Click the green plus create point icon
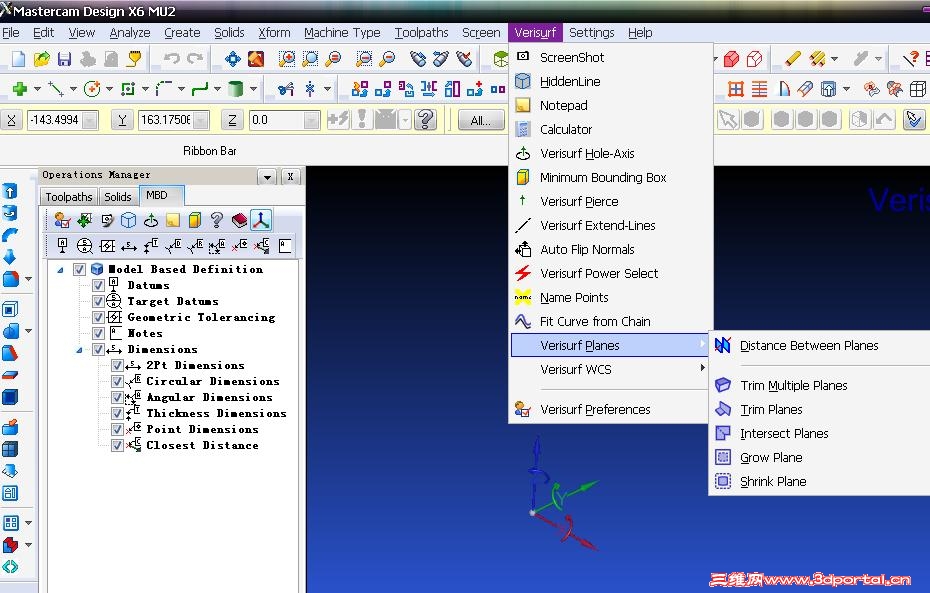The image size is (930, 593). point(20,89)
